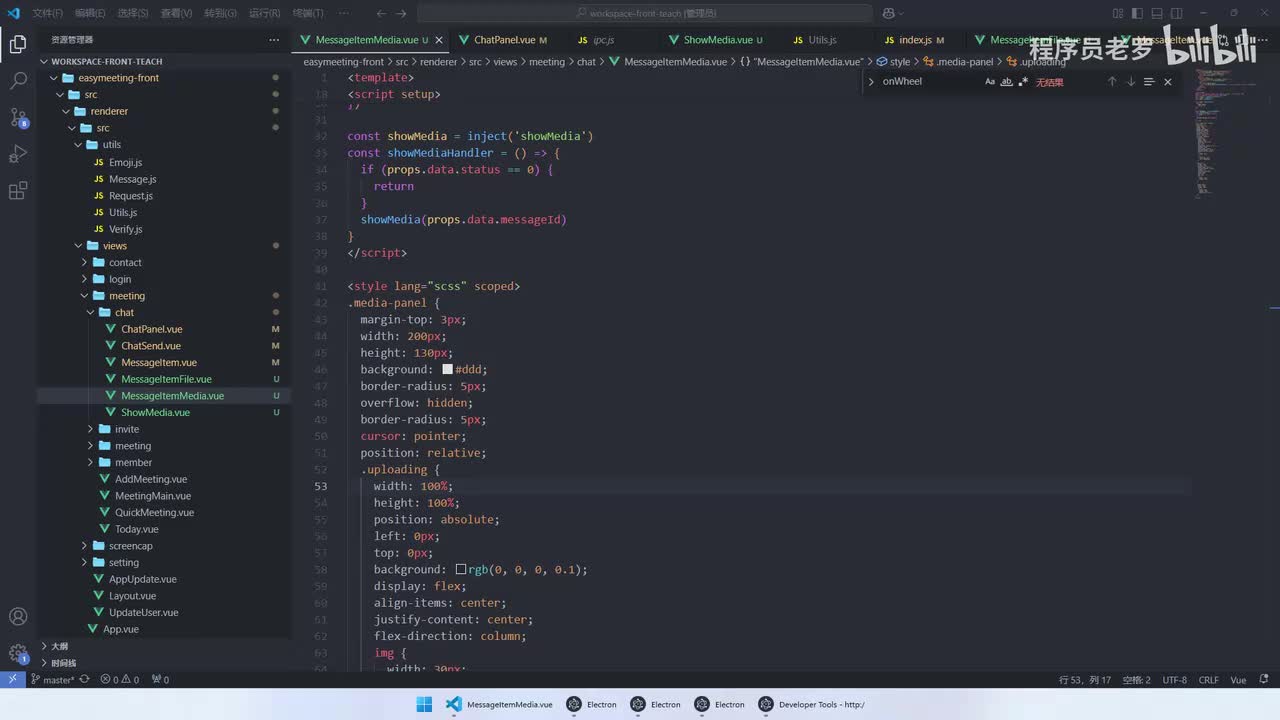Toggle Match Case in the find widget
Image resolution: width=1280 pixels, height=720 pixels.
tap(990, 82)
